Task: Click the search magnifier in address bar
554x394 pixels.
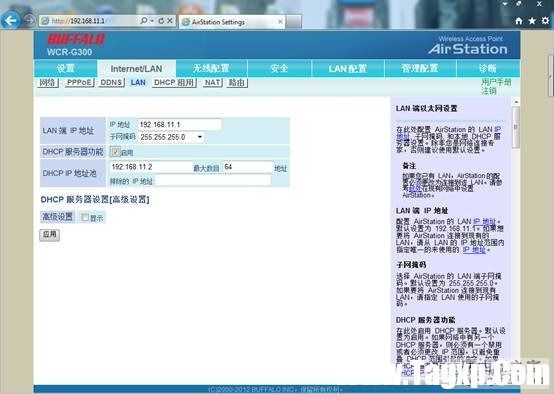Action: click(x=144, y=21)
